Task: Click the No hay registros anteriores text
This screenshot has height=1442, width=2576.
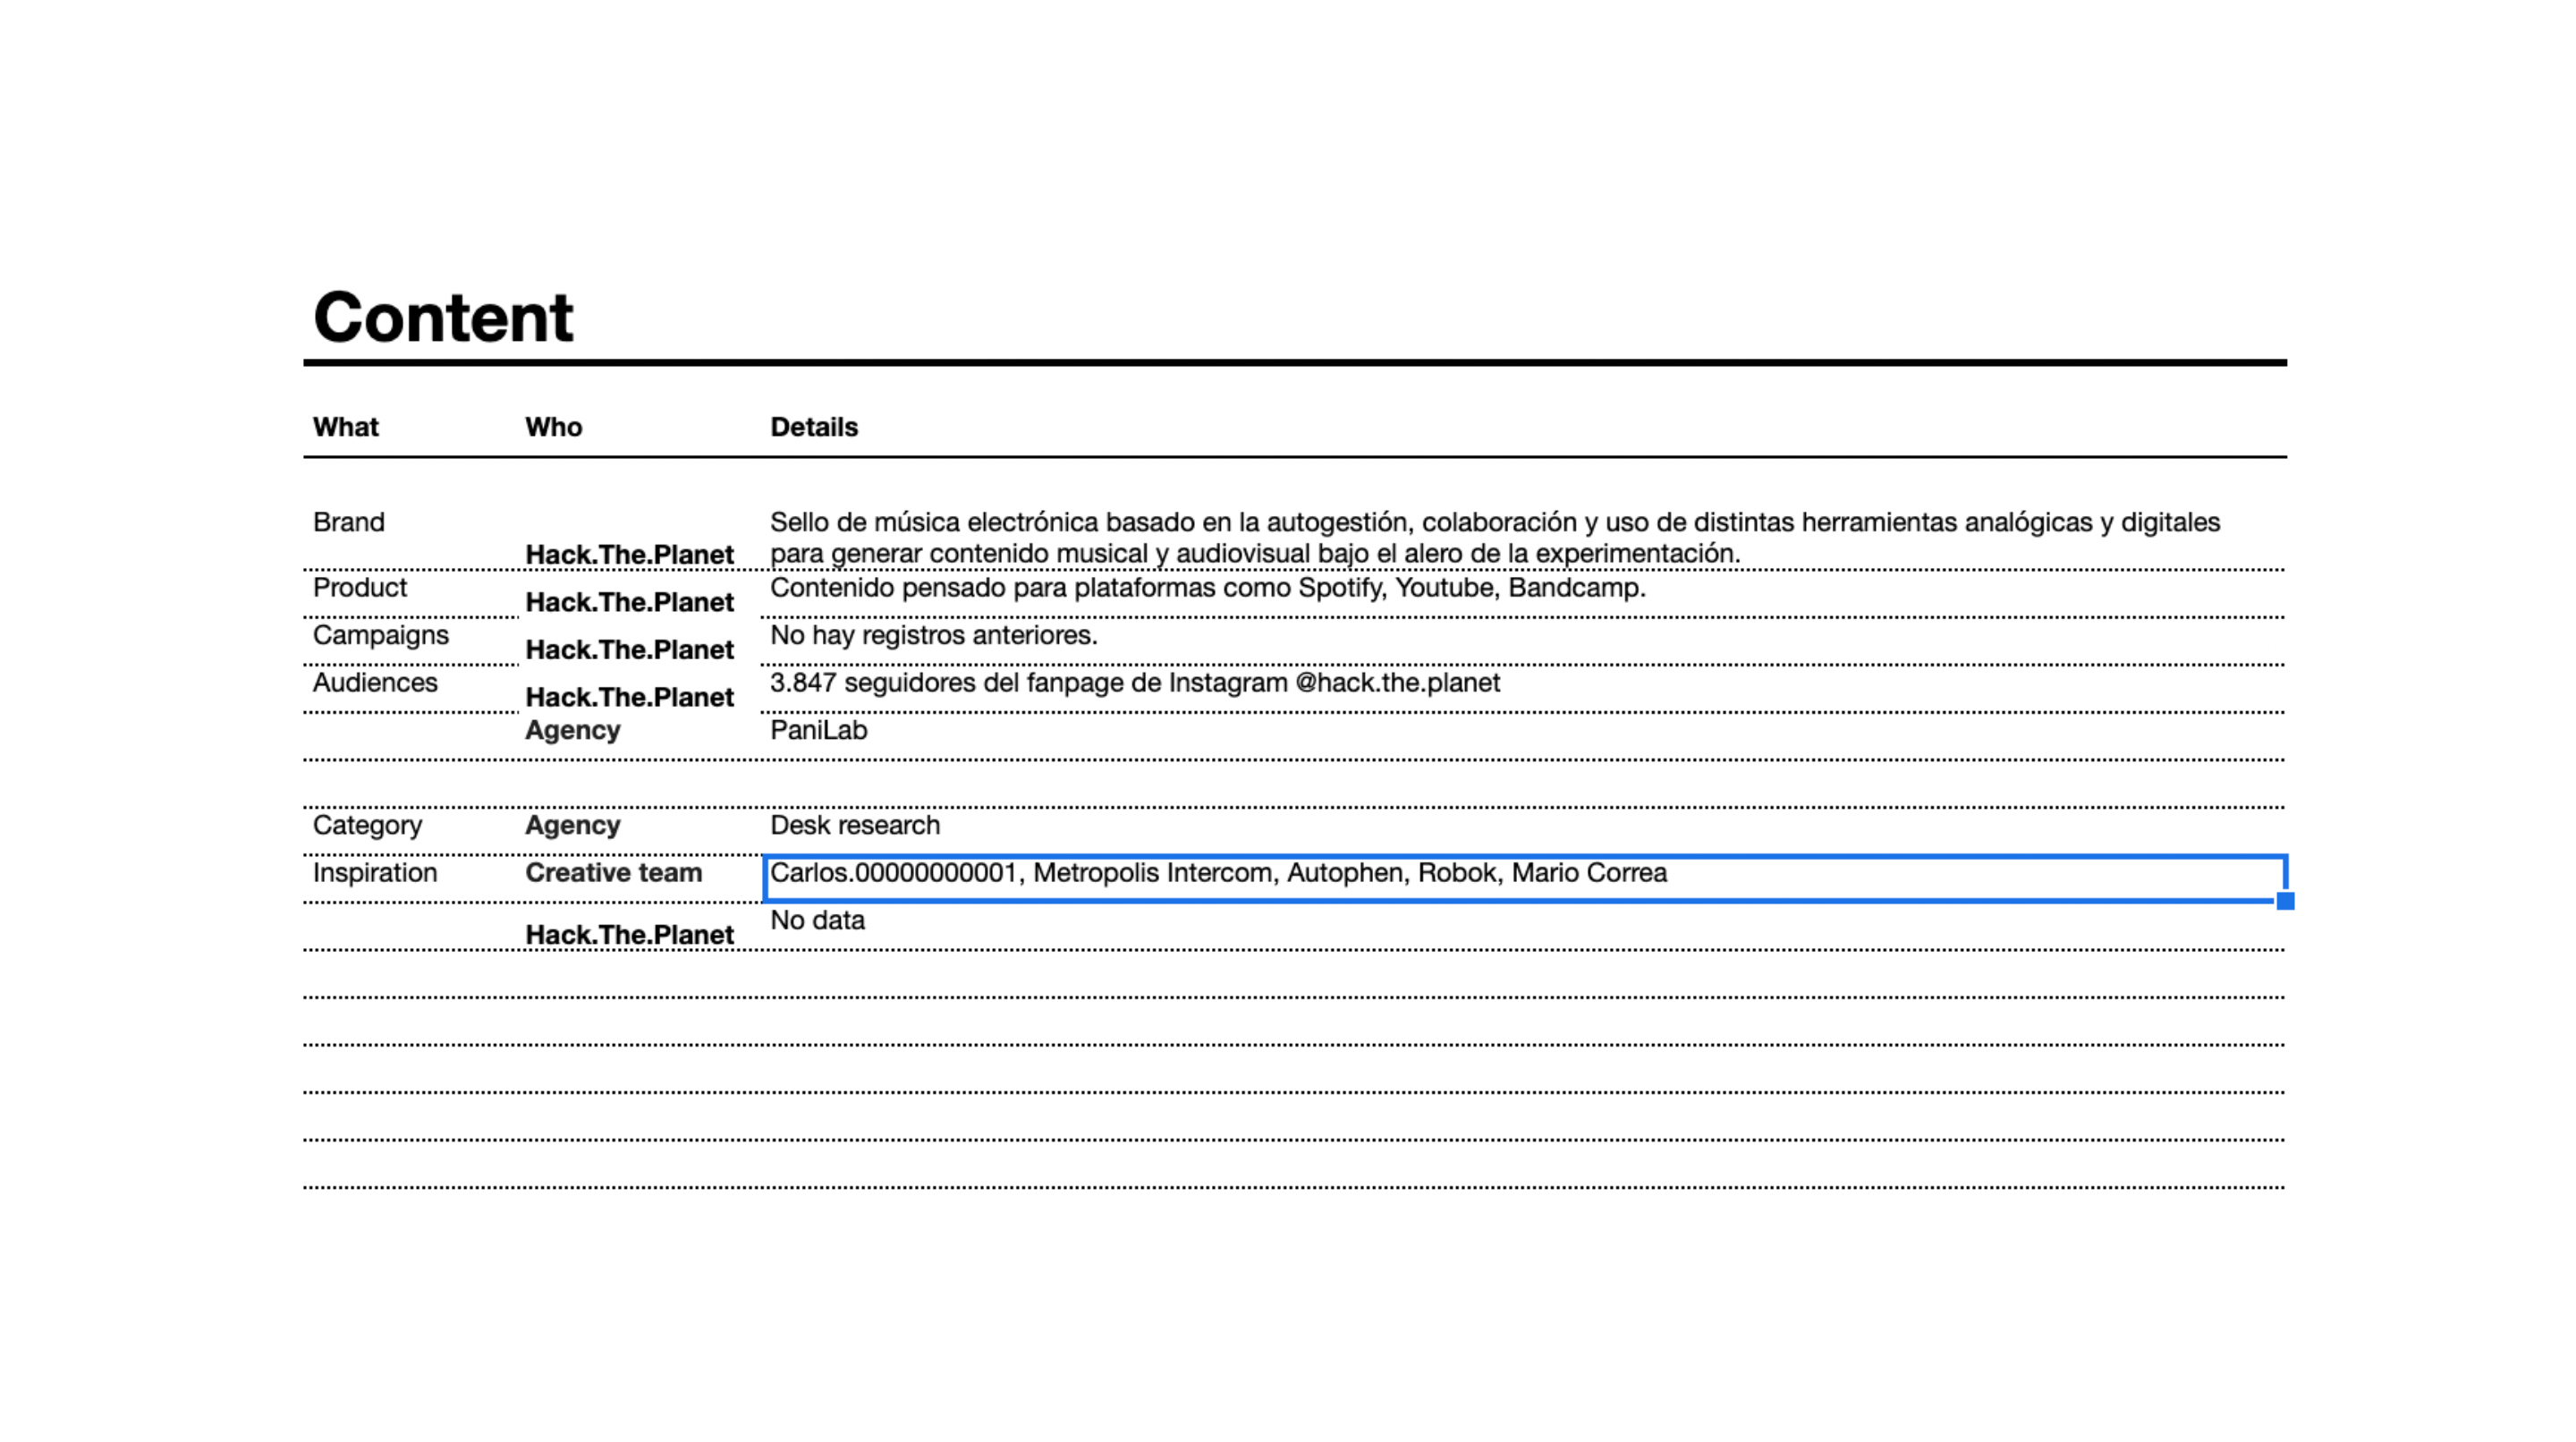Action: click(934, 636)
